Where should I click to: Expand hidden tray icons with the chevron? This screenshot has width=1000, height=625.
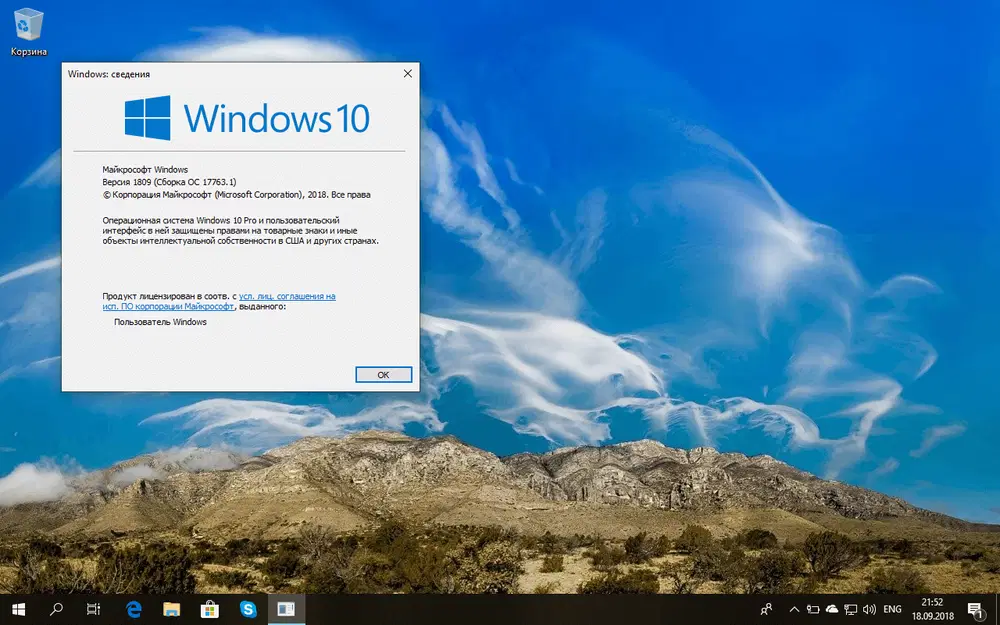(x=794, y=609)
